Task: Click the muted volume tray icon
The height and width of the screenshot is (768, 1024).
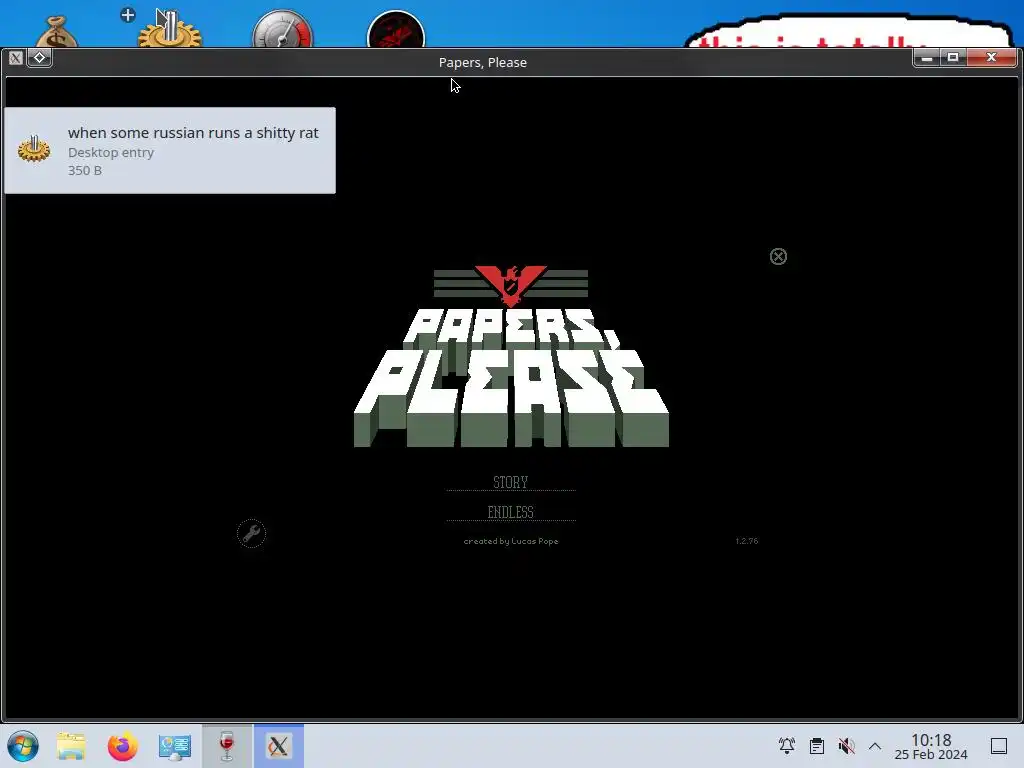Action: [846, 746]
